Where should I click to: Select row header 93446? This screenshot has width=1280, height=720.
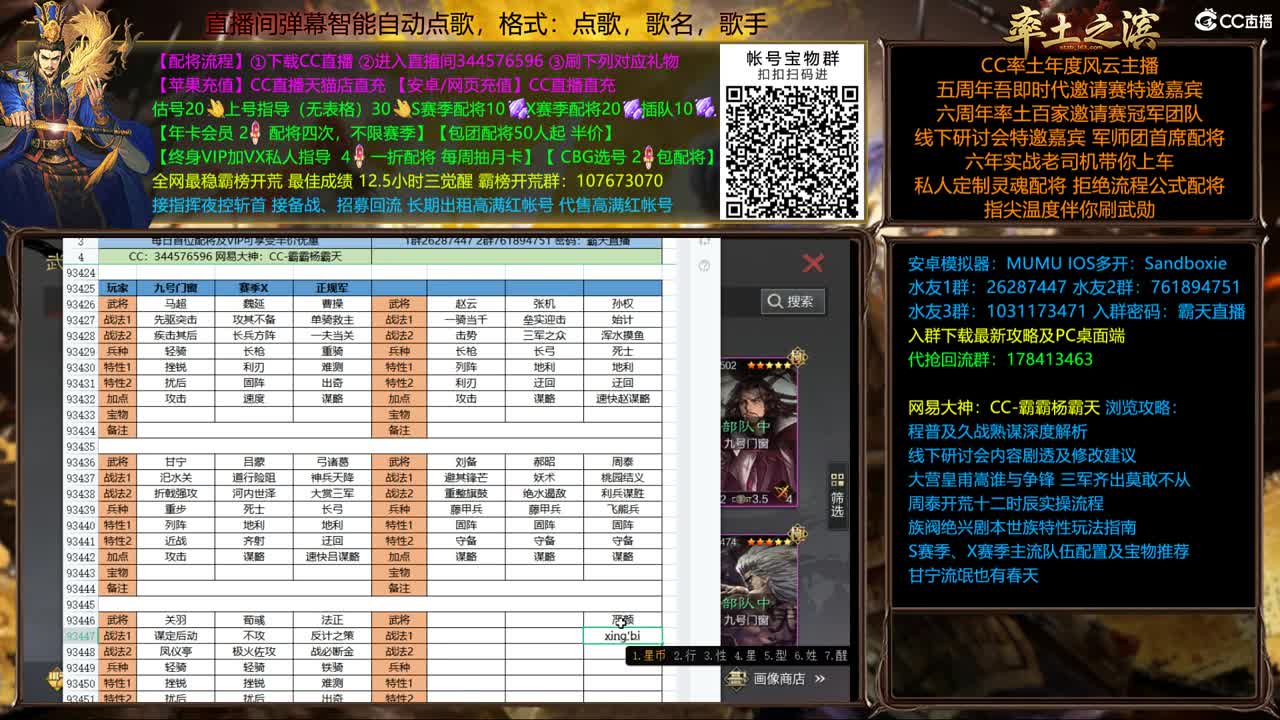click(80, 620)
